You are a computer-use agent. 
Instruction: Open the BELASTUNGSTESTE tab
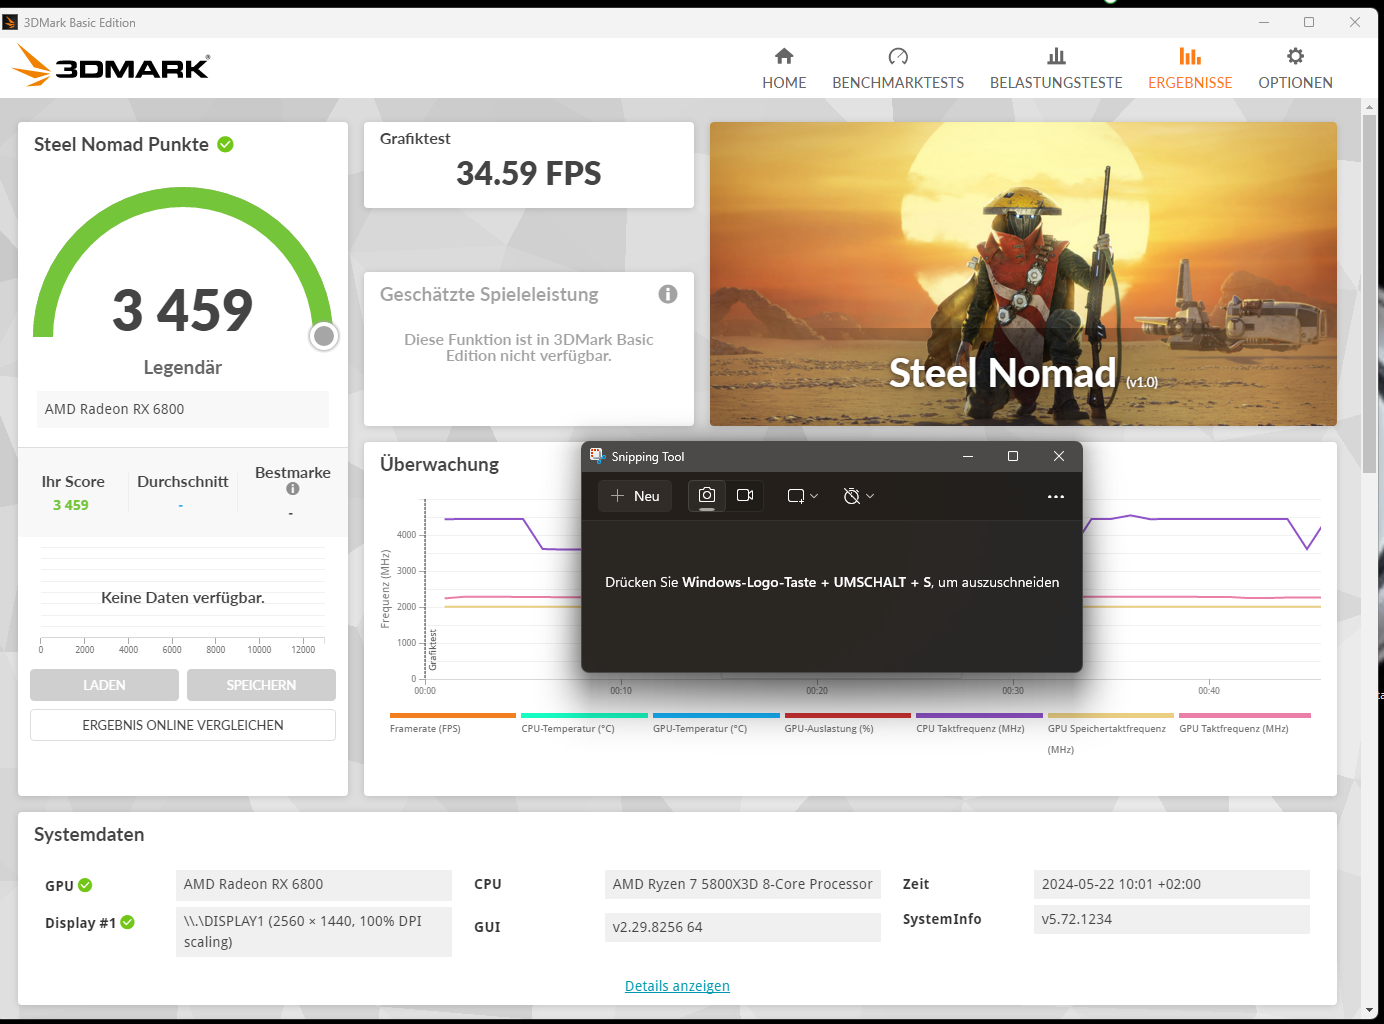1056,68
